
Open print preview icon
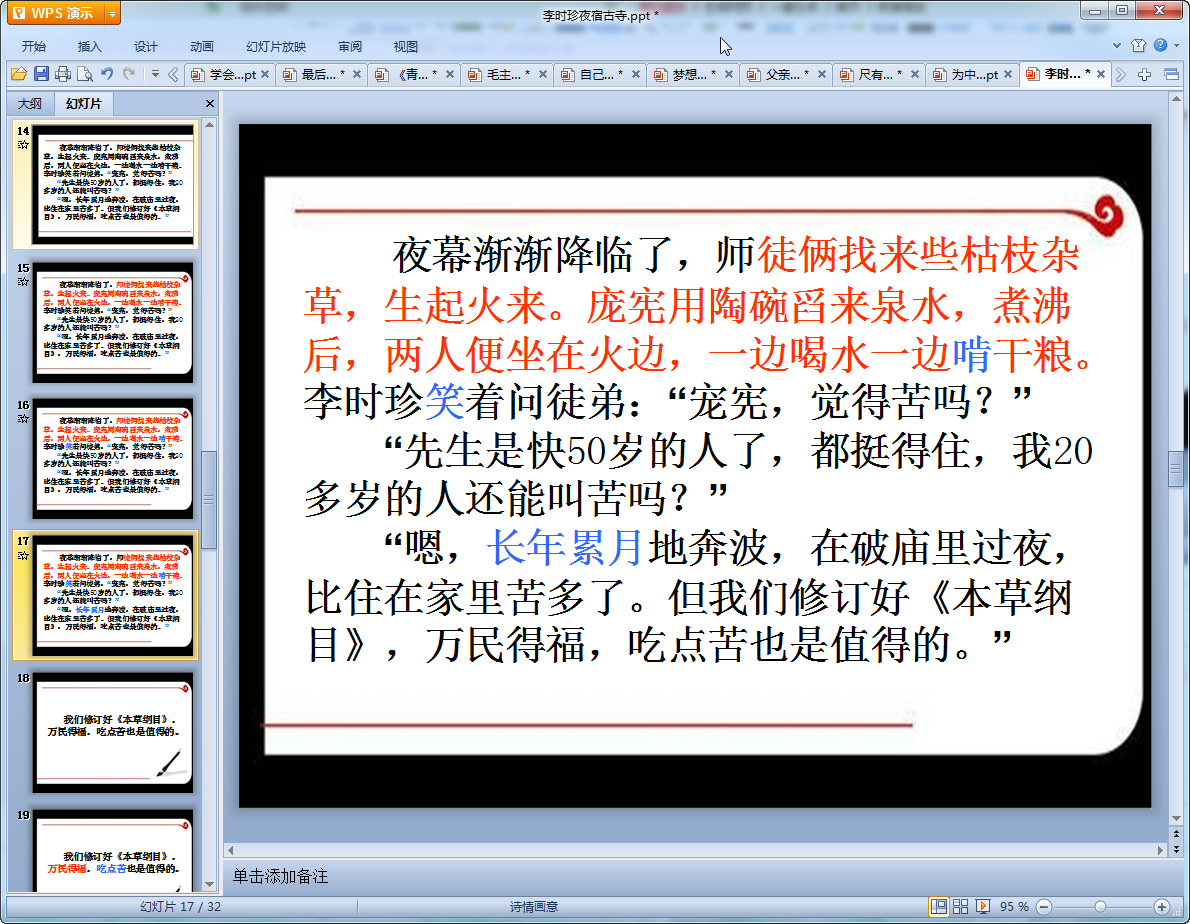[x=85, y=74]
